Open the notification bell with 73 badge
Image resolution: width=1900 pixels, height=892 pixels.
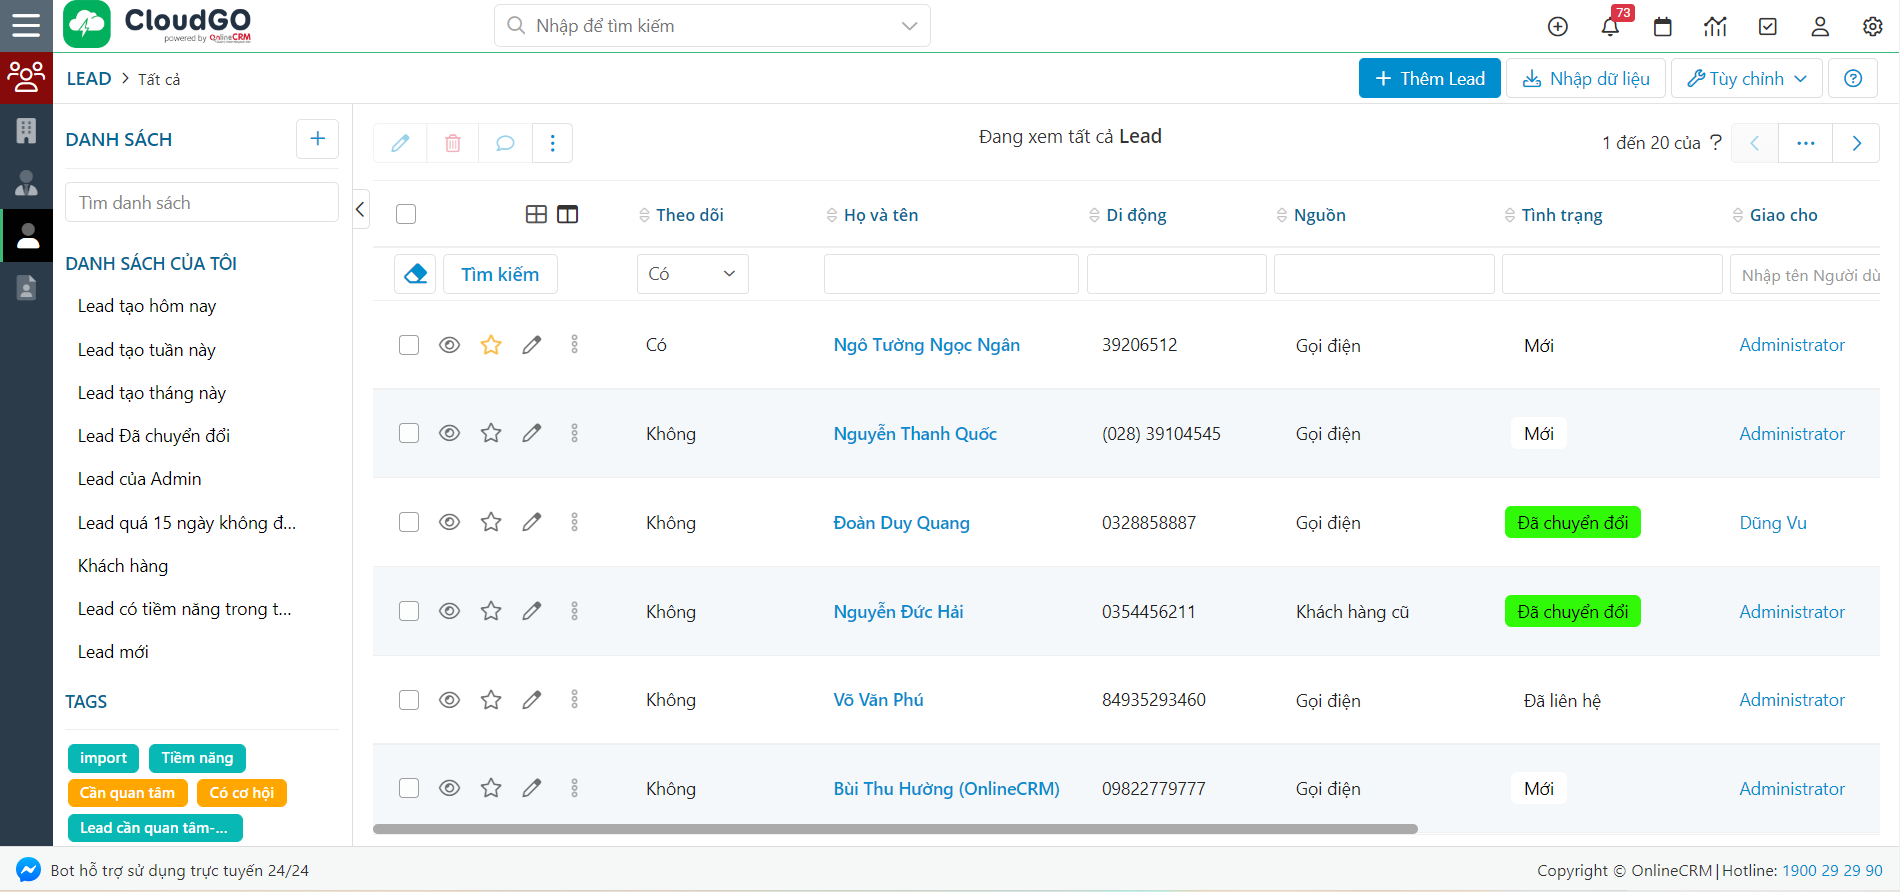point(1610,27)
